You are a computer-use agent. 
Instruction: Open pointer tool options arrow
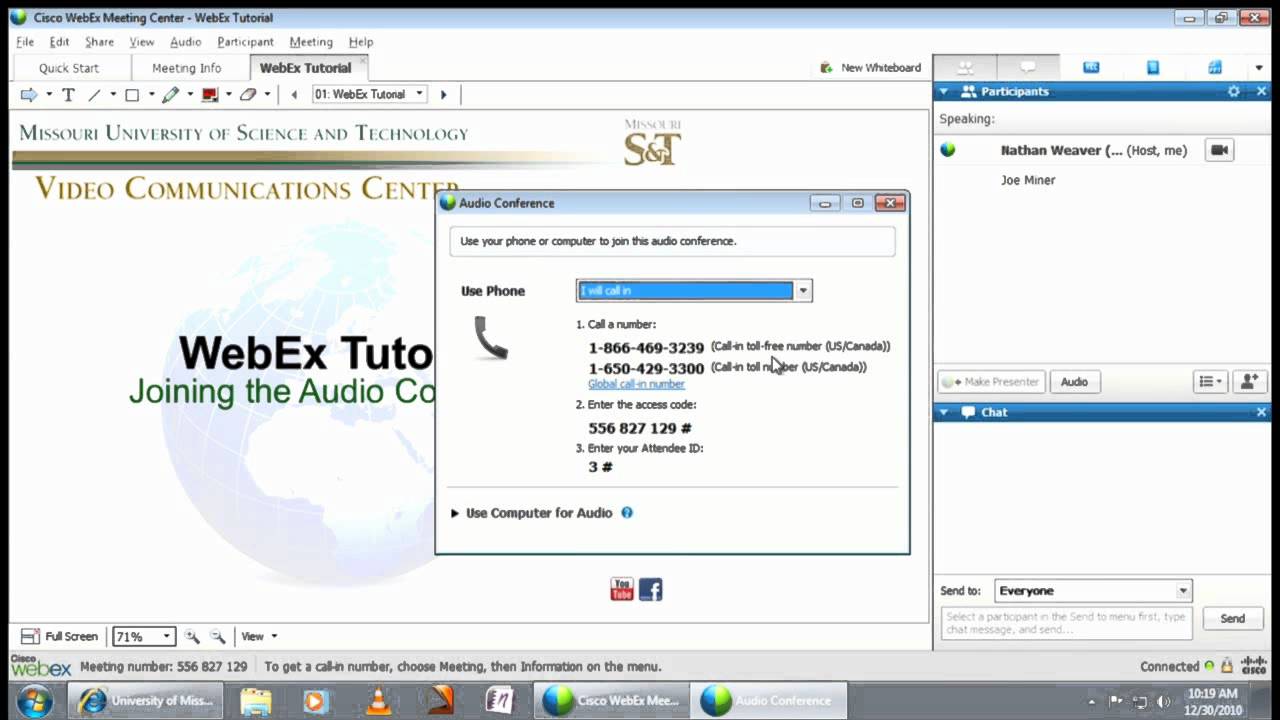(48, 94)
